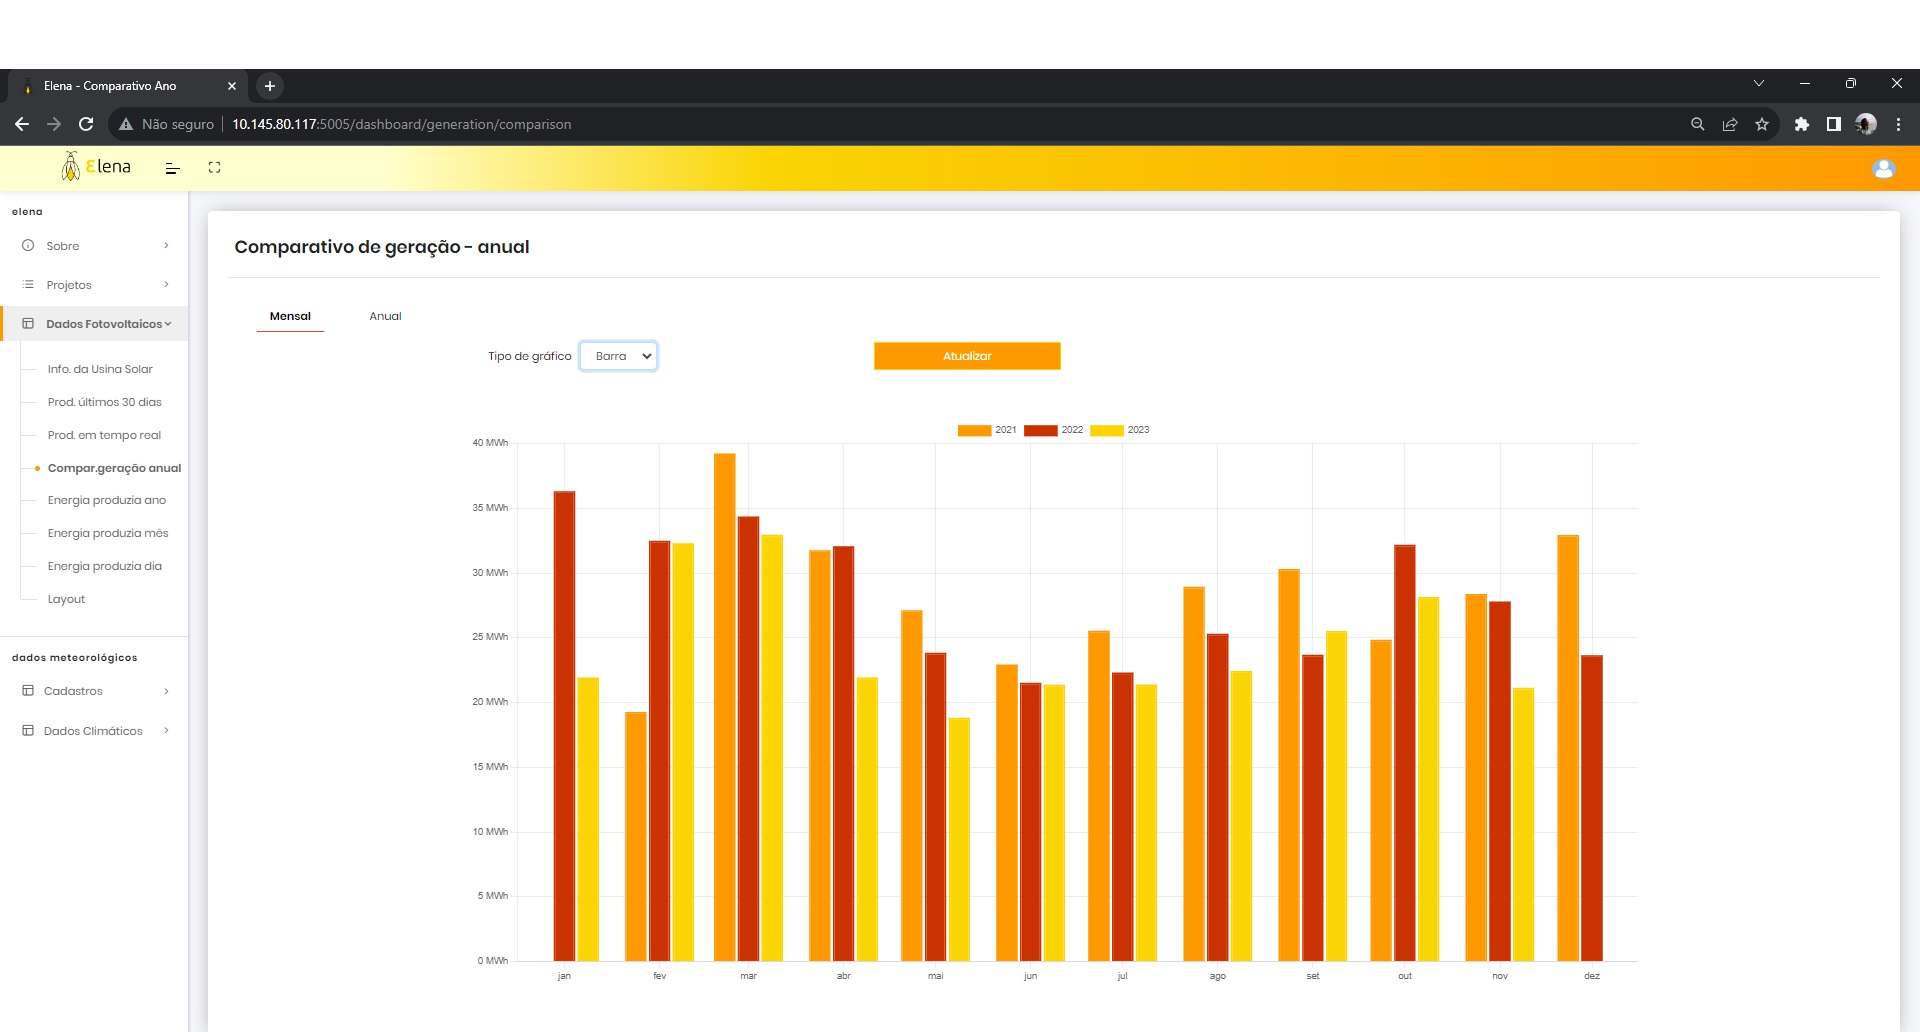Viewport: 1920px width, 1032px height.
Task: Click the share page icon
Action: [x=1730, y=124]
